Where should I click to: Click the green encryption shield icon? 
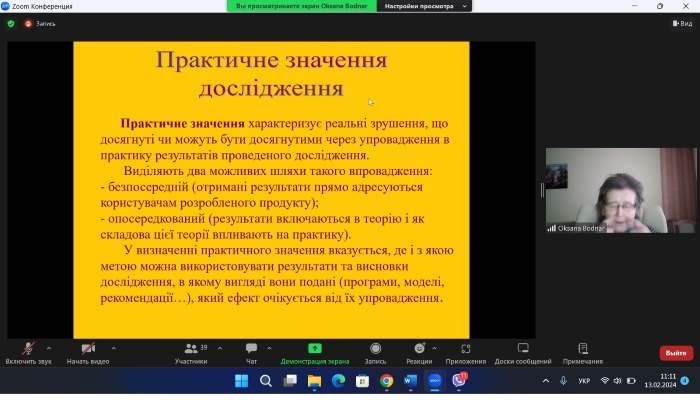click(11, 23)
